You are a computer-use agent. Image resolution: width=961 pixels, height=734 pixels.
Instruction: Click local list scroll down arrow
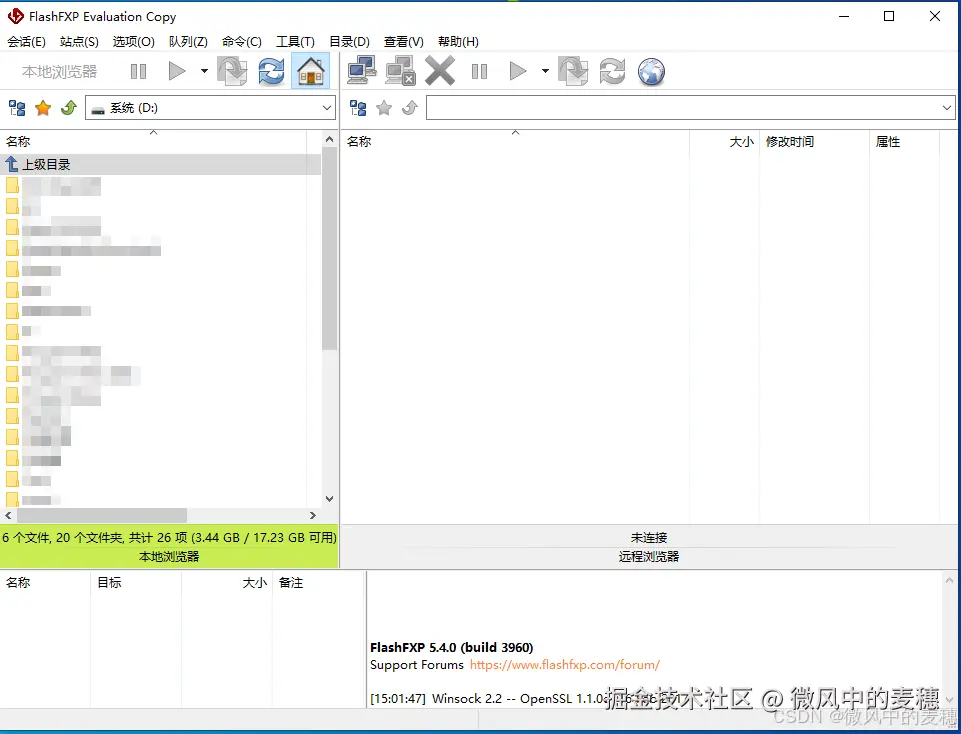click(330, 499)
